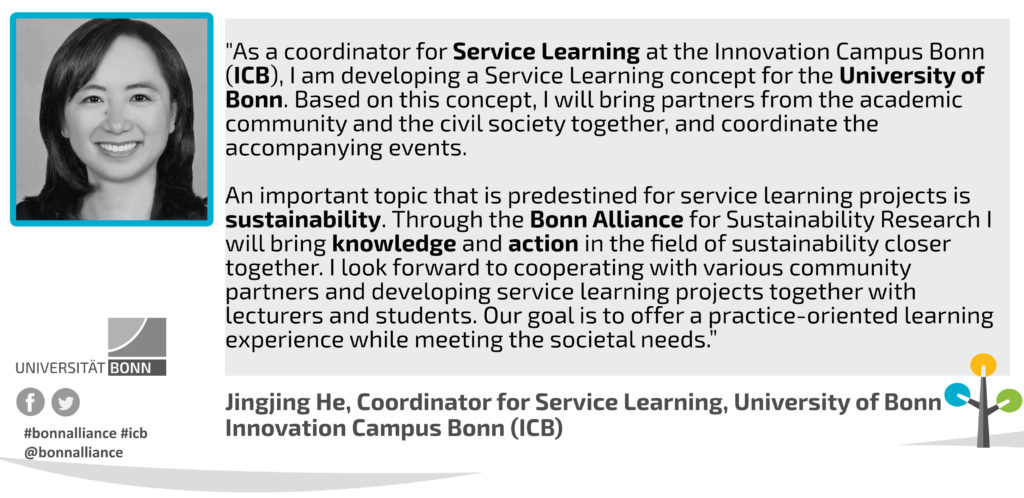Screen dimensions: 1024x498
Task: Click the blue leaf of the tree logo
Action: point(957,395)
